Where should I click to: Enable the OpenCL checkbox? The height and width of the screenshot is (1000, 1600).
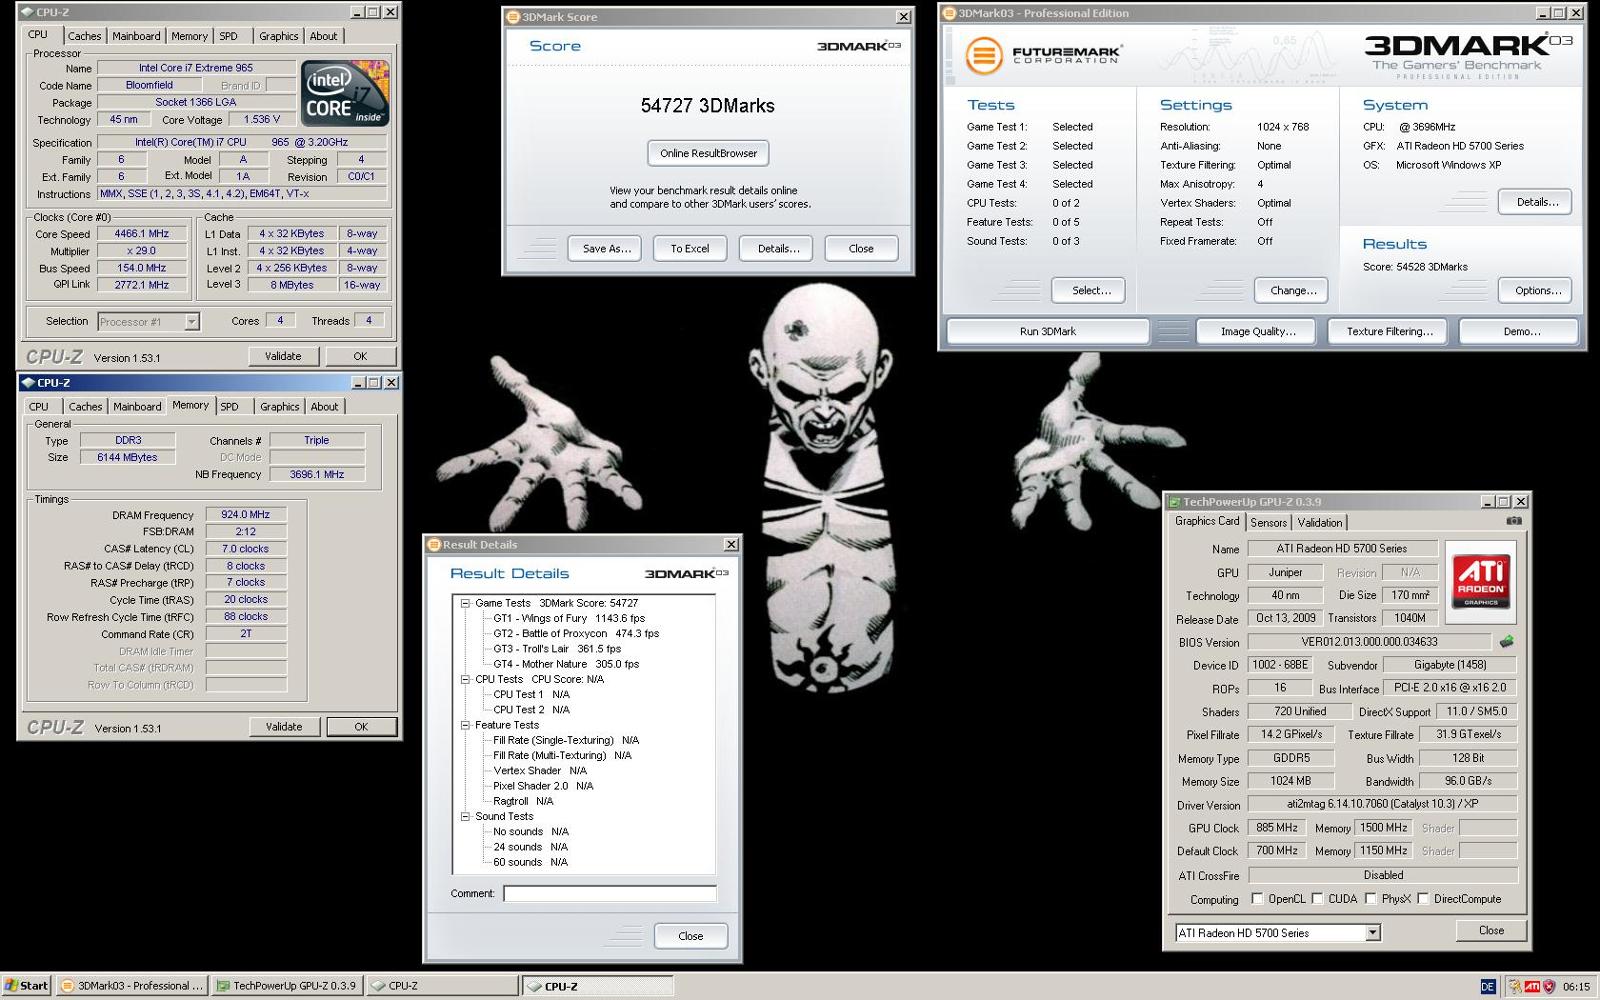click(1257, 899)
